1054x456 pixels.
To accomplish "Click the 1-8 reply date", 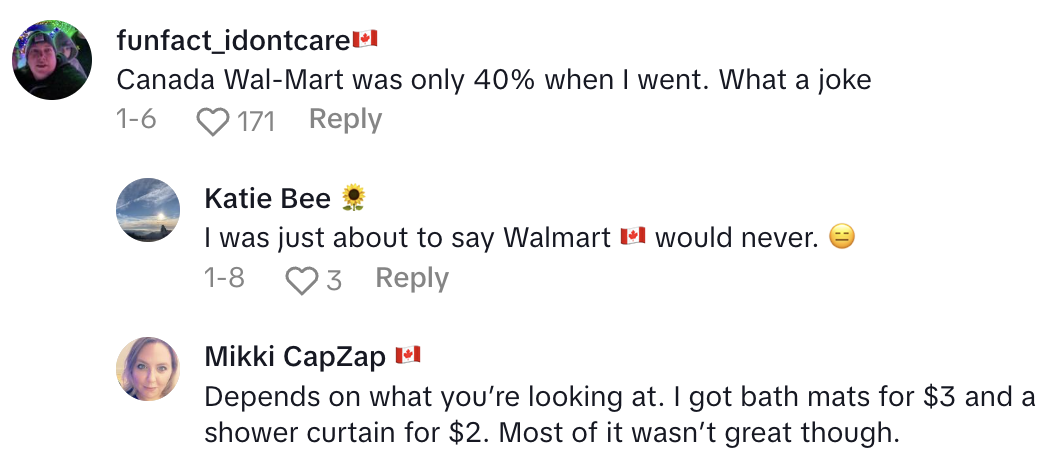I will (224, 278).
